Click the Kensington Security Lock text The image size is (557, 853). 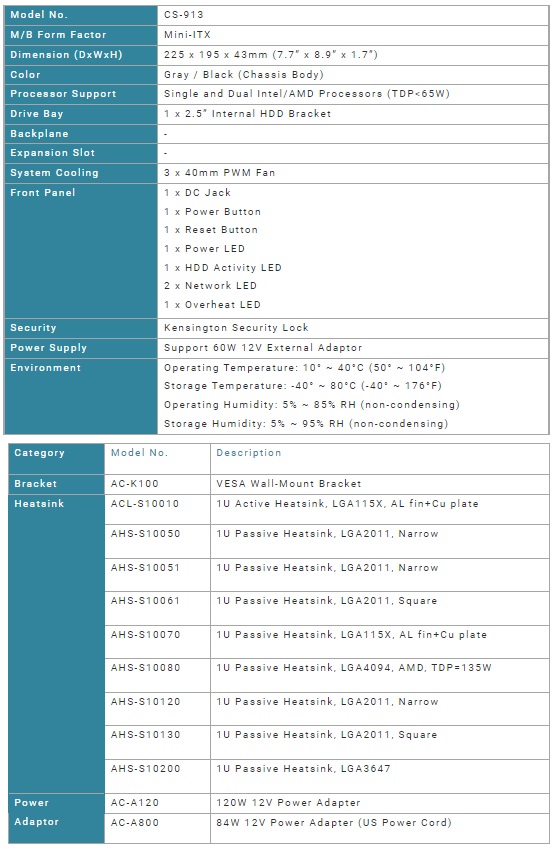236,327
